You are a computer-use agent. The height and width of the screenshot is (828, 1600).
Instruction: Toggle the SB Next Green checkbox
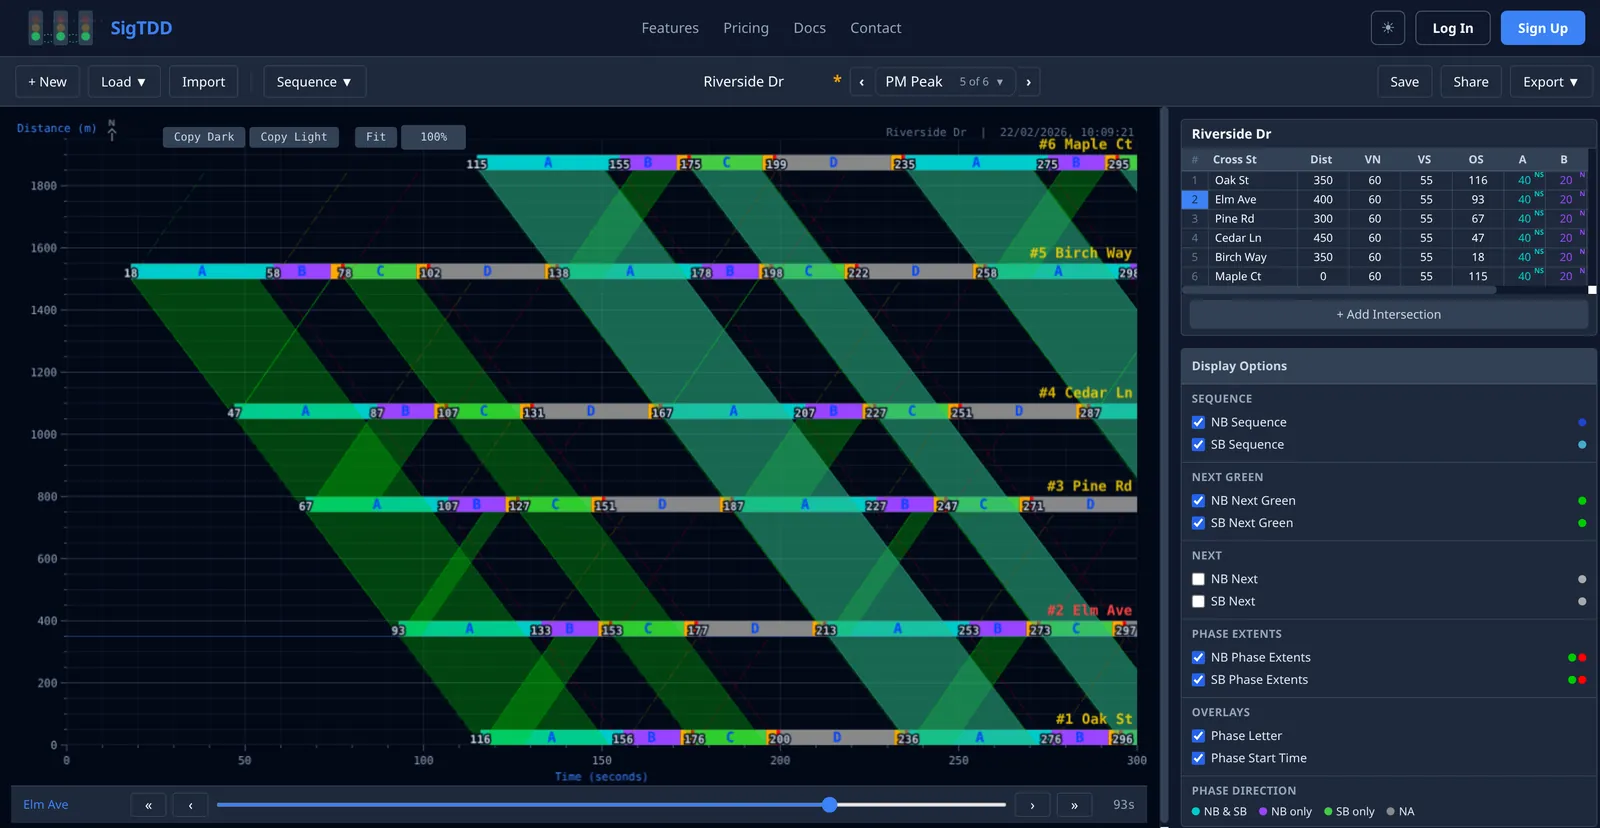coord(1198,523)
